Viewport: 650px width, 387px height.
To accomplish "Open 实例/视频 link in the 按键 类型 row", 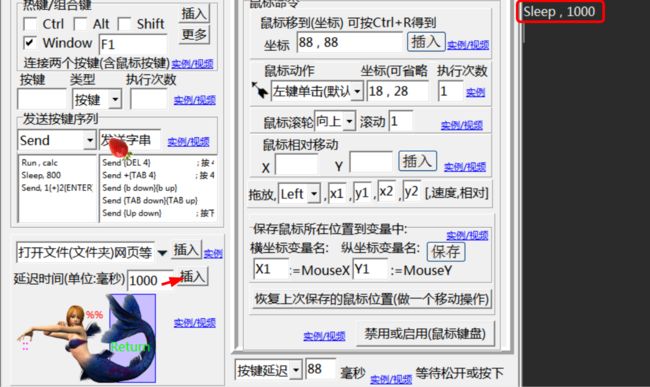I will (x=194, y=100).
